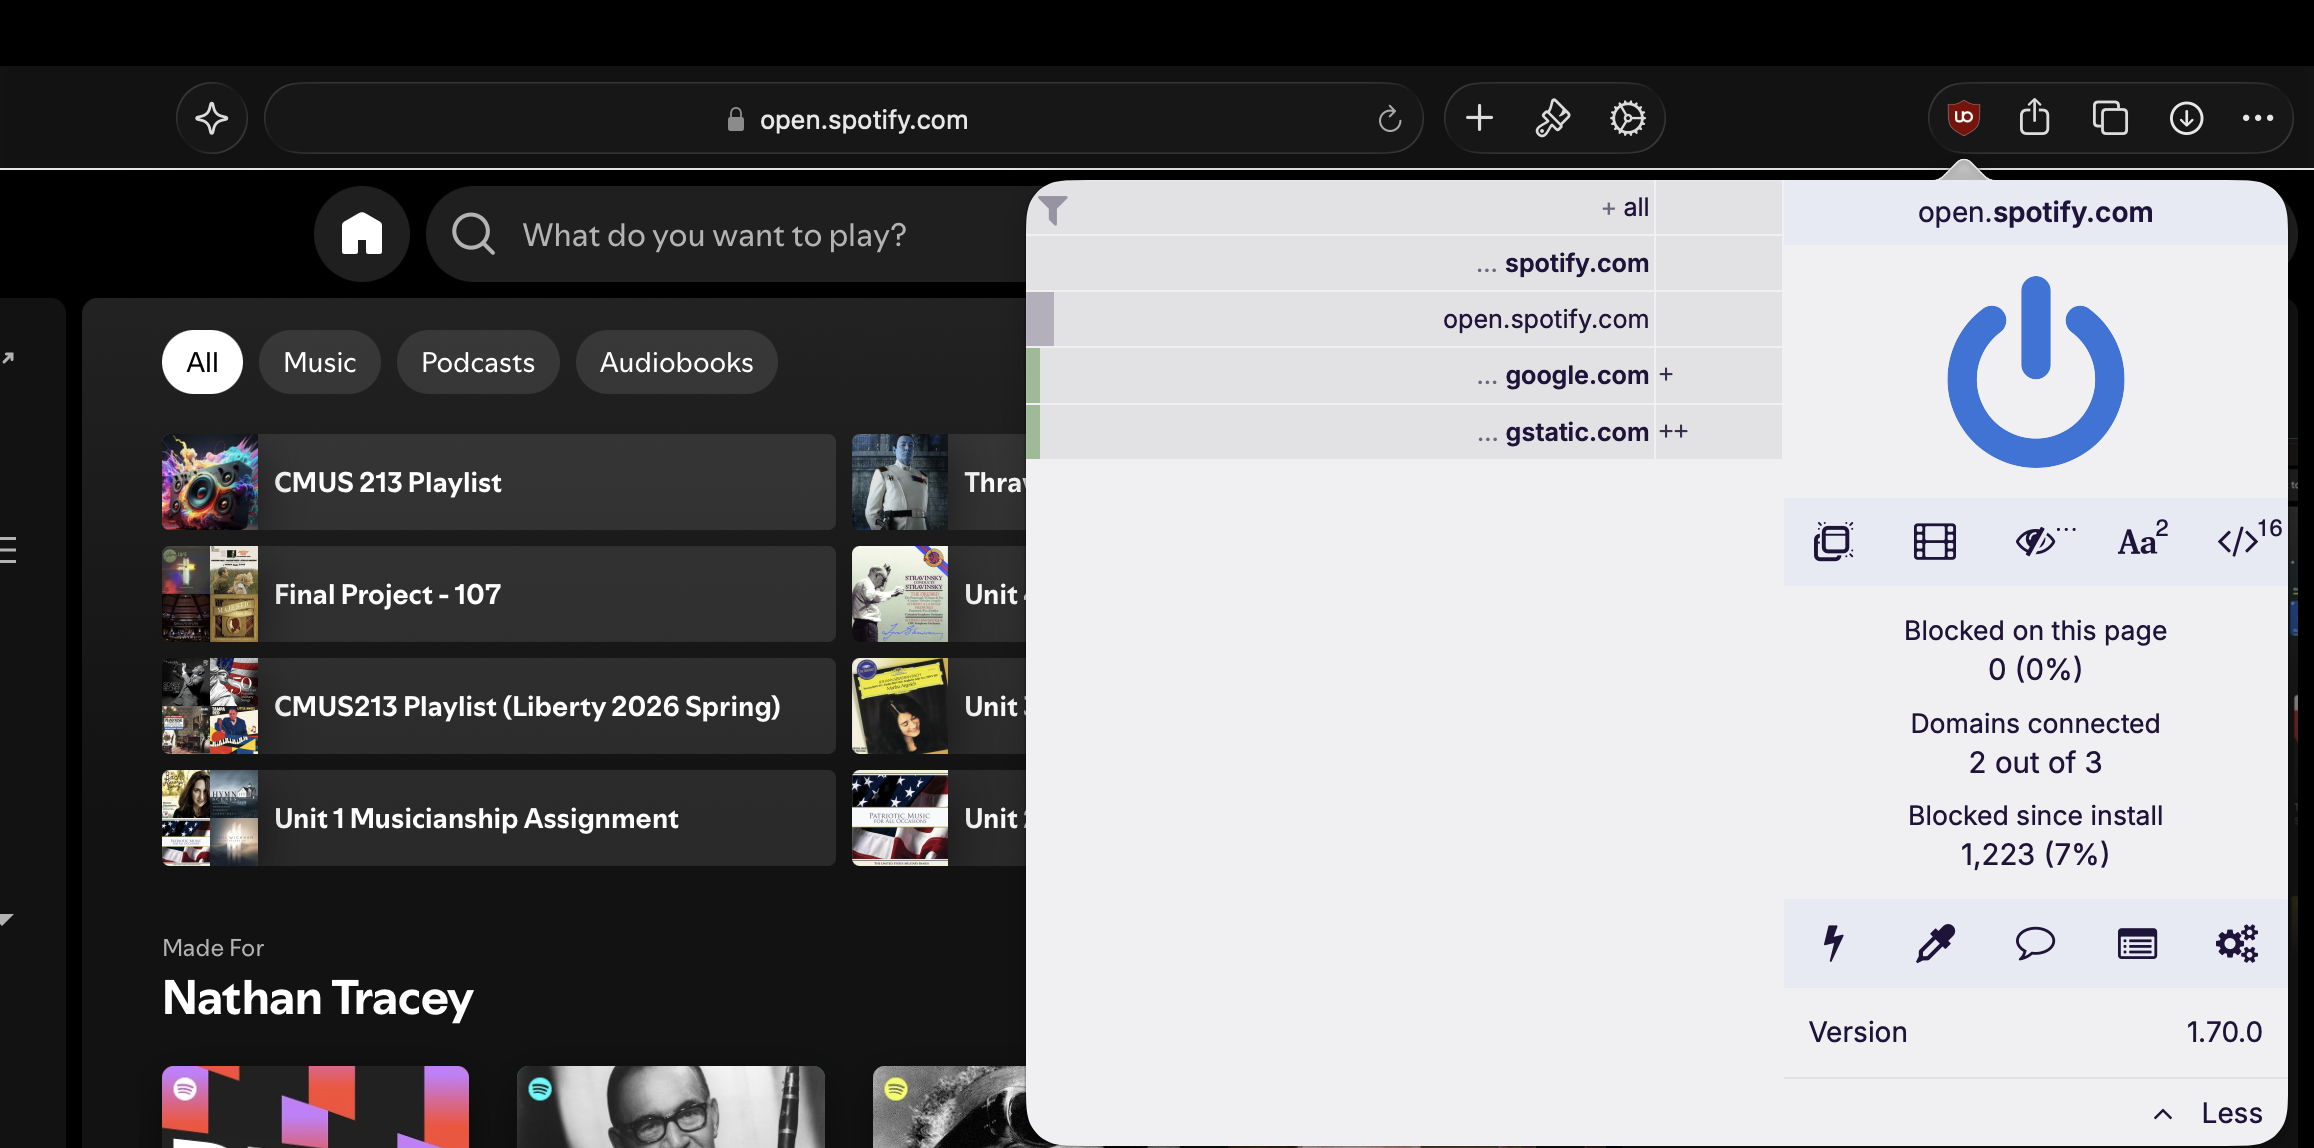Image resolution: width=2314 pixels, height=1148 pixels.
Task: Toggle block large media elements icon
Action: tap(1934, 542)
